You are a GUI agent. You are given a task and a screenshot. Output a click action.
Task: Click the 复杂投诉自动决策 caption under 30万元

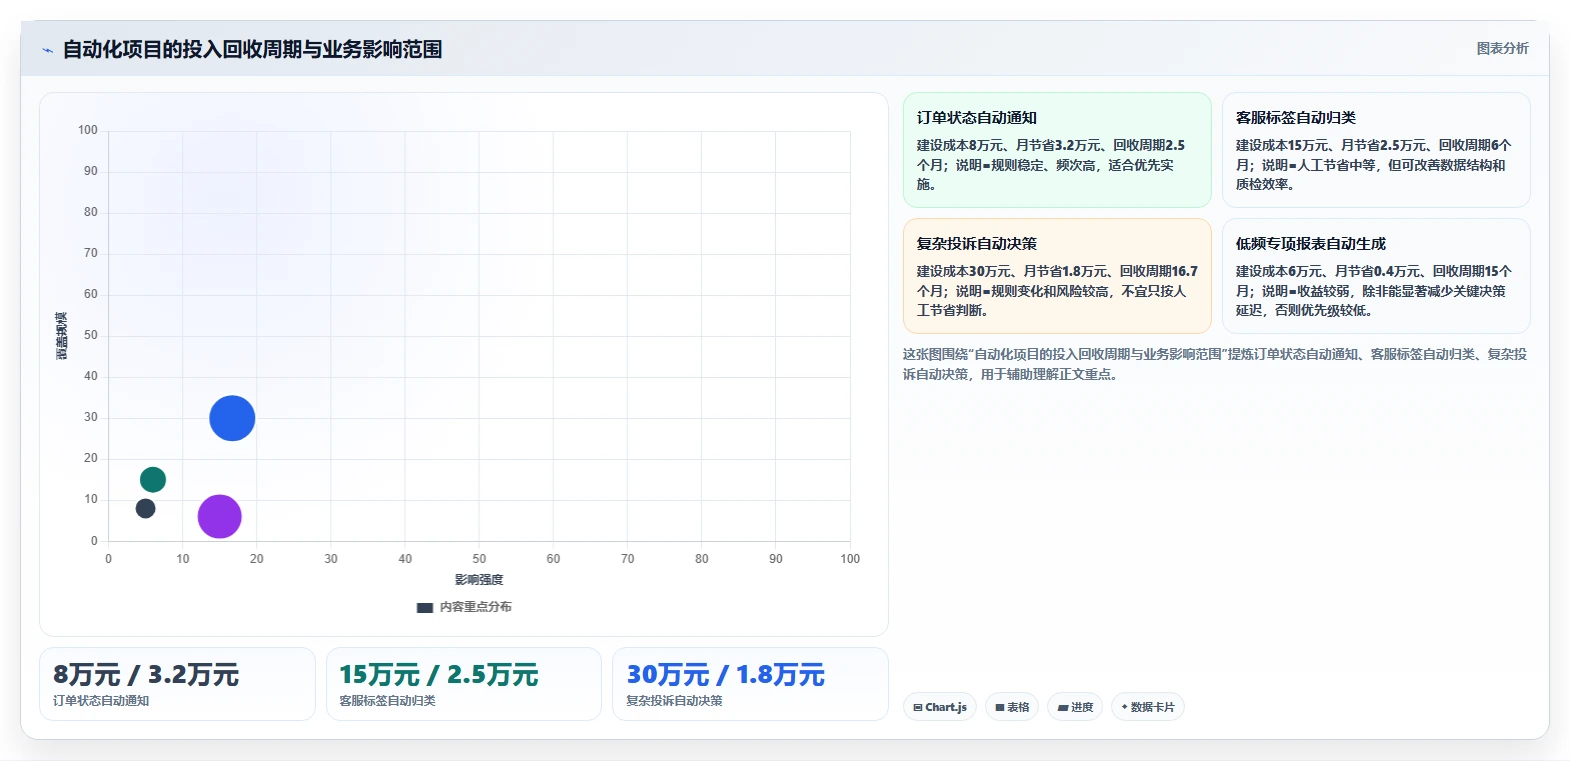674,701
